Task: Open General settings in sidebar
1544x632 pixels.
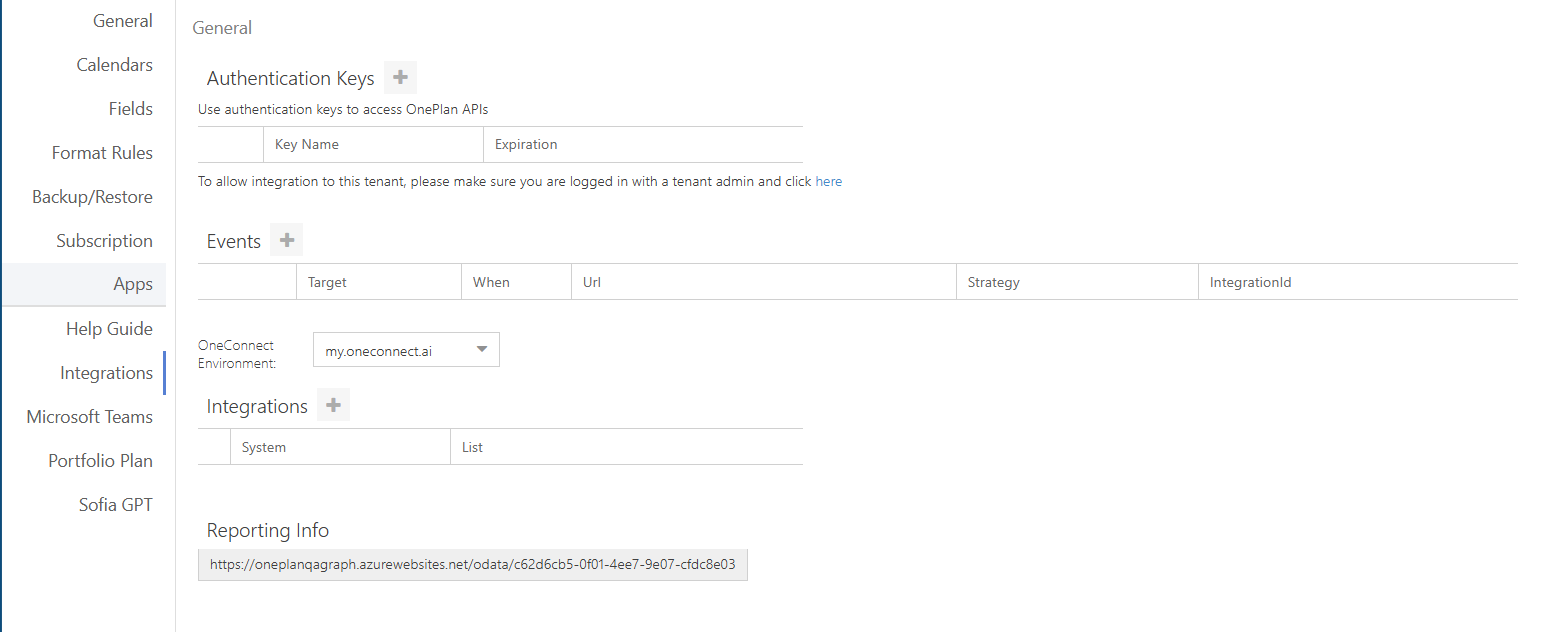Action: click(x=123, y=21)
